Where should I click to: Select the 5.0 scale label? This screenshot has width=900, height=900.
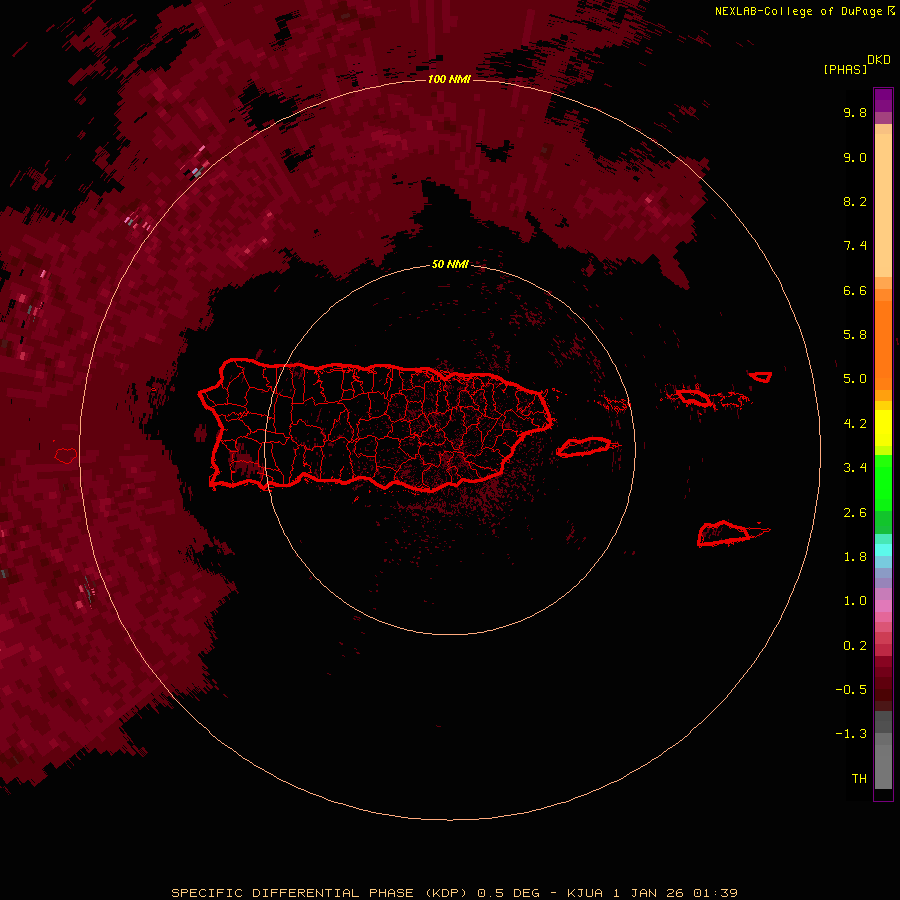tap(855, 379)
